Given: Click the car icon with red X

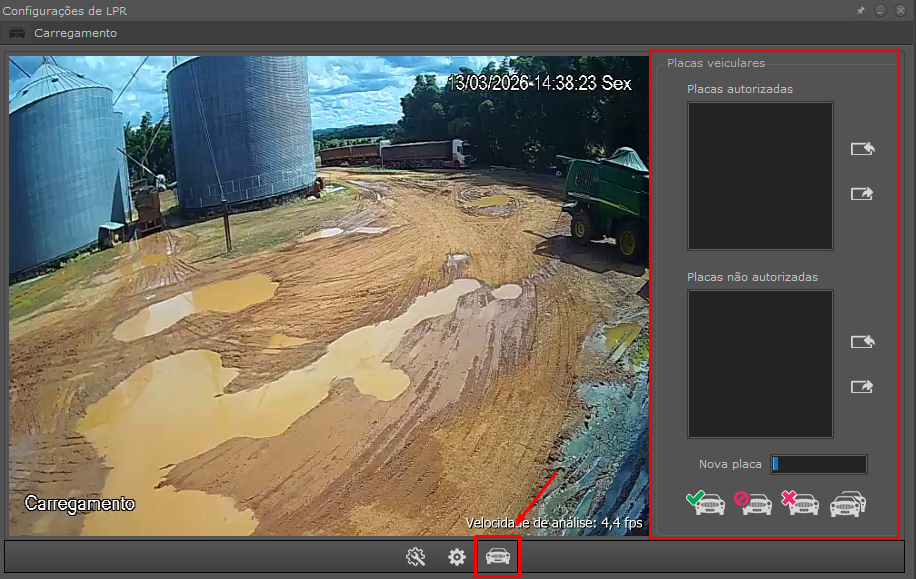Looking at the screenshot, I should coord(800,503).
